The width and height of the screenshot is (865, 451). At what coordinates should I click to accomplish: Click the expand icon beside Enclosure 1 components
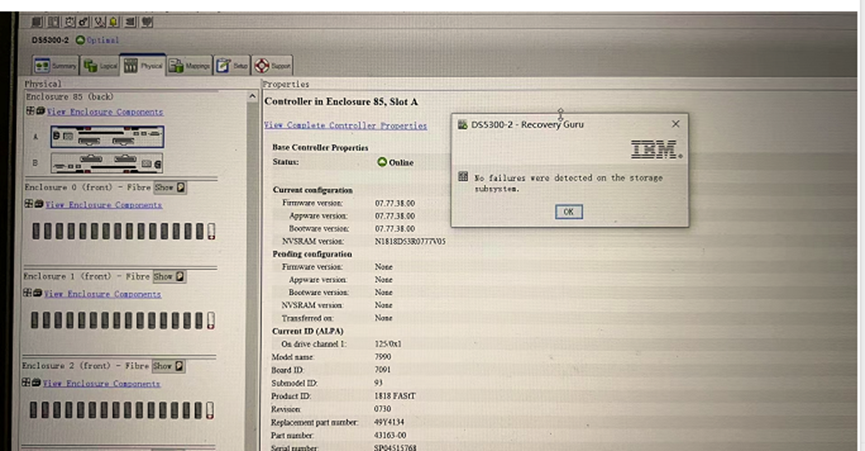coord(29,294)
